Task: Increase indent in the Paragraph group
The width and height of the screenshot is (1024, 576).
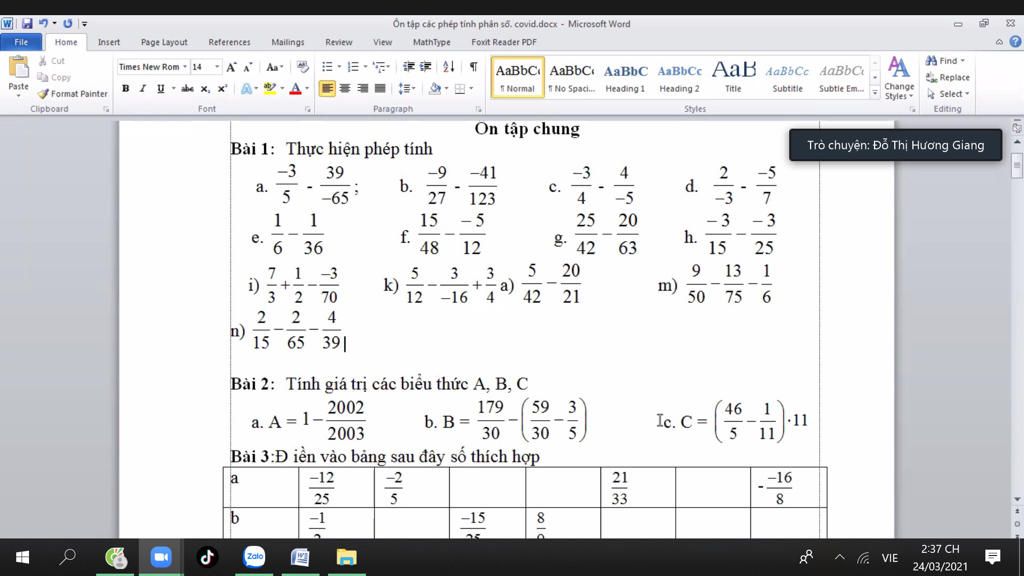Action: [x=426, y=67]
